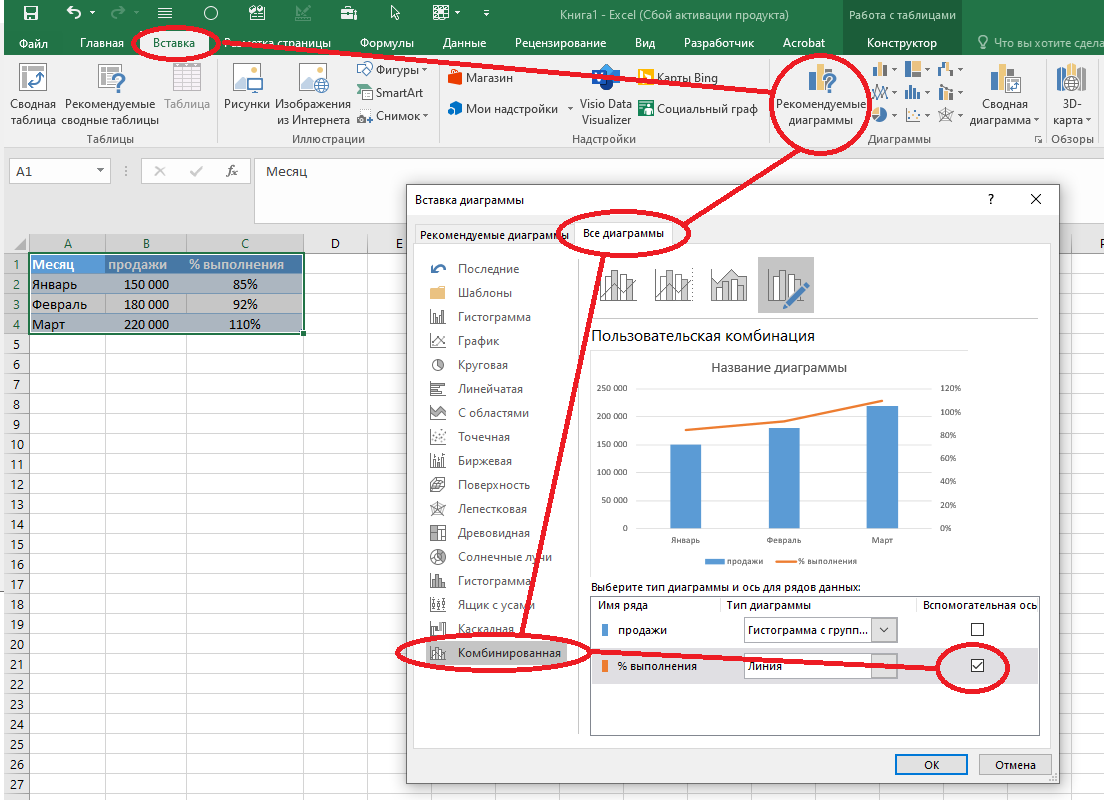Select cell with value 220 000
Image resolution: width=1104 pixels, height=800 pixels.
146,325
